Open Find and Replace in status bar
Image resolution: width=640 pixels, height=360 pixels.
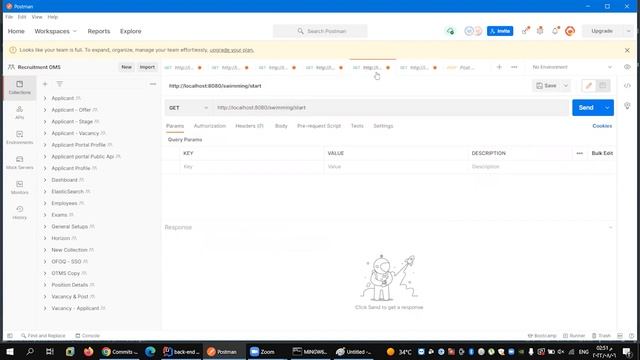[43, 336]
